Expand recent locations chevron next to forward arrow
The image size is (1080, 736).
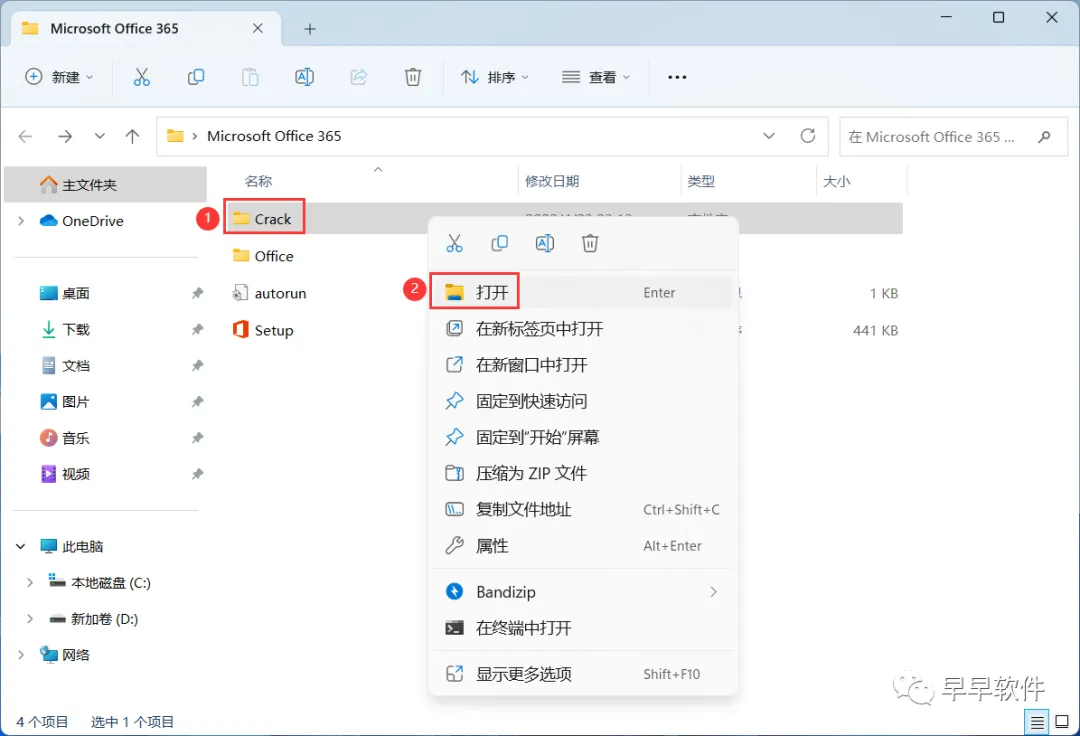[x=100, y=136]
